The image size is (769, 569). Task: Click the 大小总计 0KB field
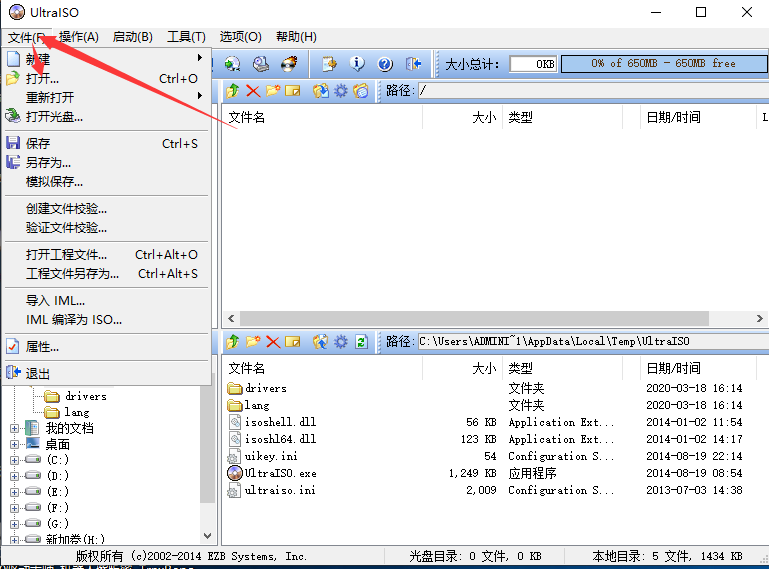coord(534,64)
